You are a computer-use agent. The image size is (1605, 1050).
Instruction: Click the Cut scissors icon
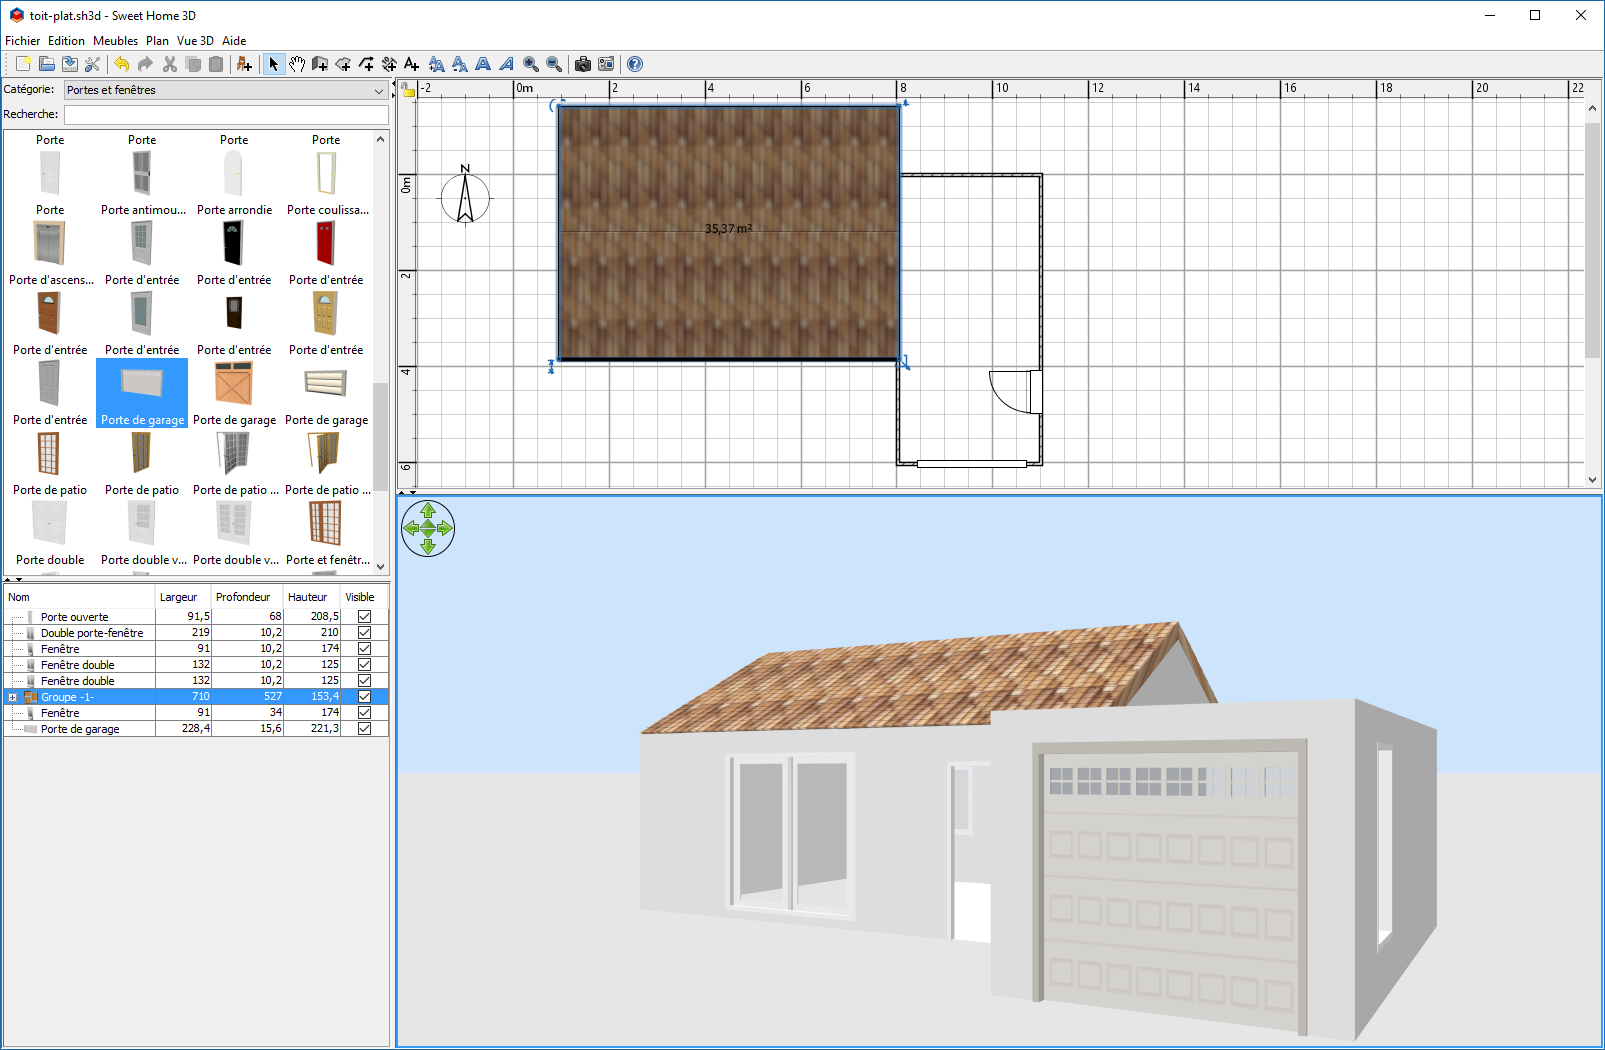169,64
